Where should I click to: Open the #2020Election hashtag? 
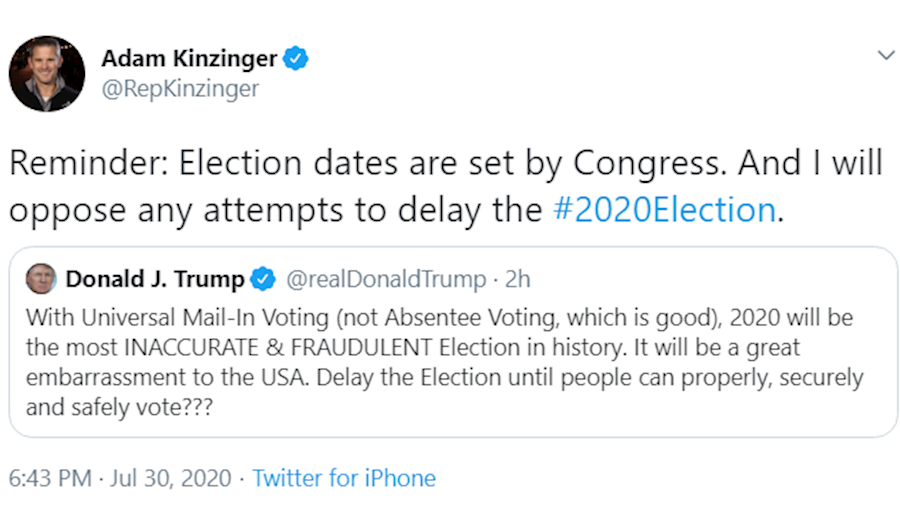664,210
